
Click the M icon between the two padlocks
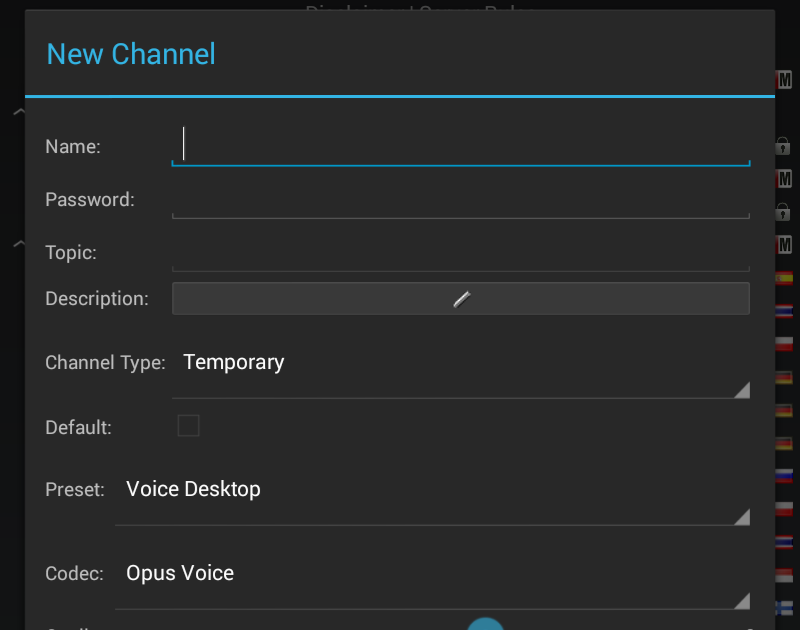tap(785, 179)
